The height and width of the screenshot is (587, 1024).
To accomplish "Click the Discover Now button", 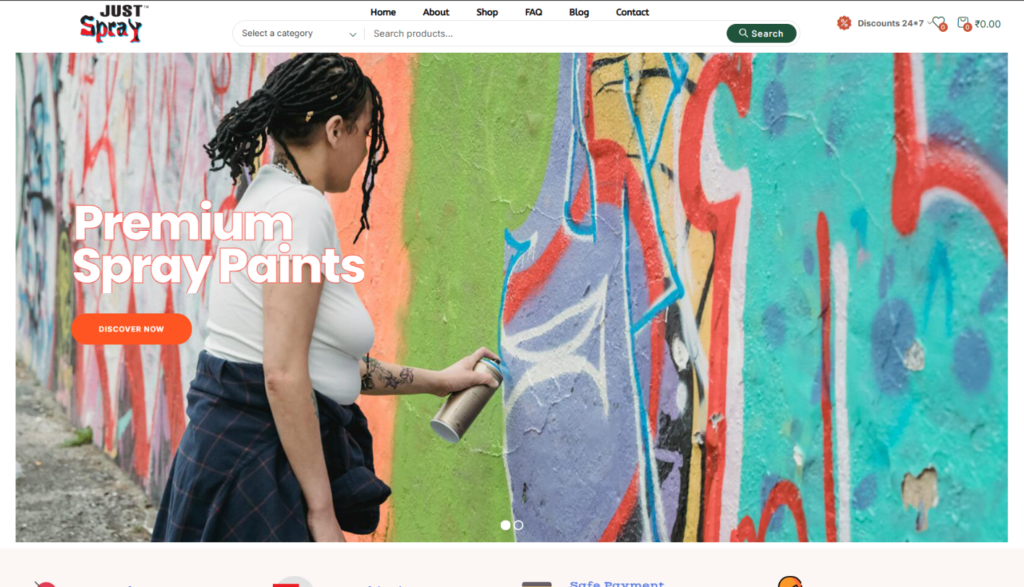I will [x=131, y=329].
